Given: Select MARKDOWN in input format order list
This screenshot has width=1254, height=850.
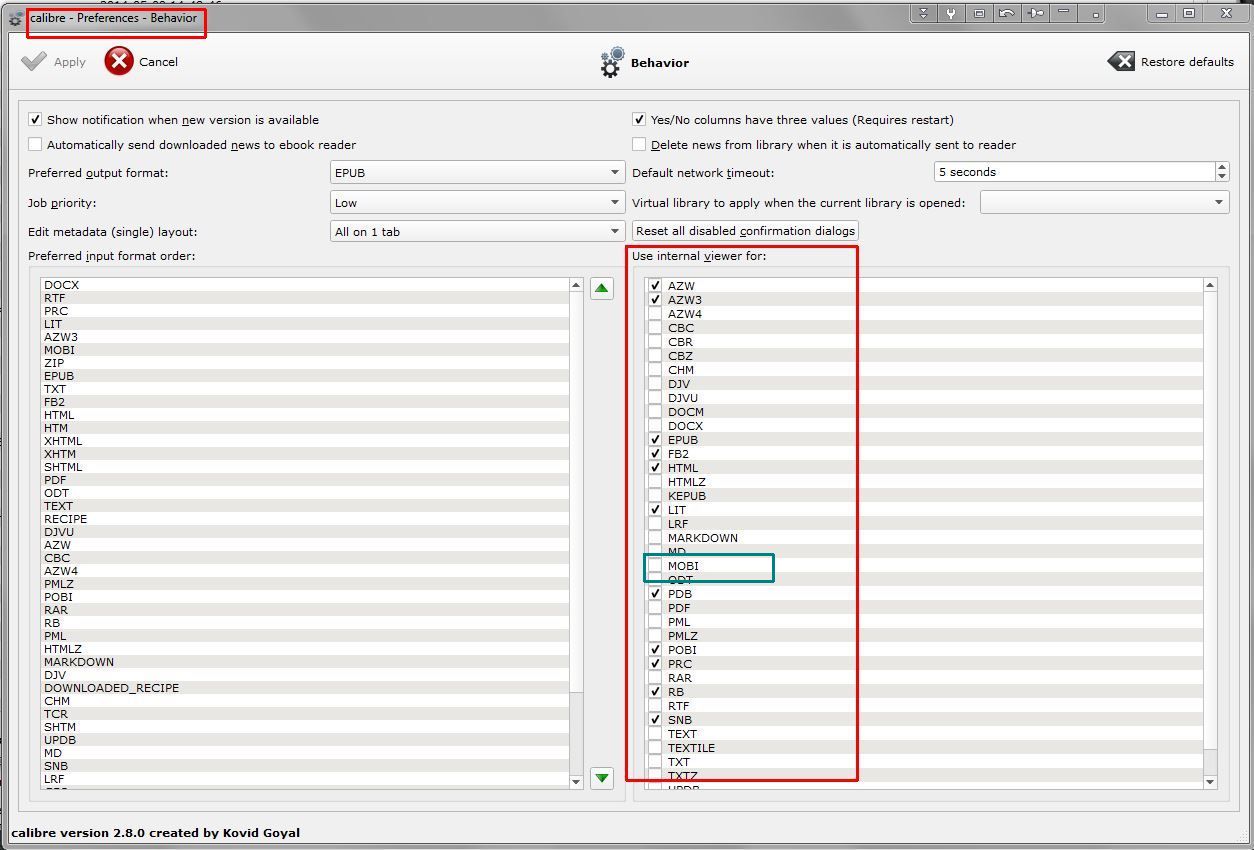Looking at the screenshot, I should tap(305, 662).
